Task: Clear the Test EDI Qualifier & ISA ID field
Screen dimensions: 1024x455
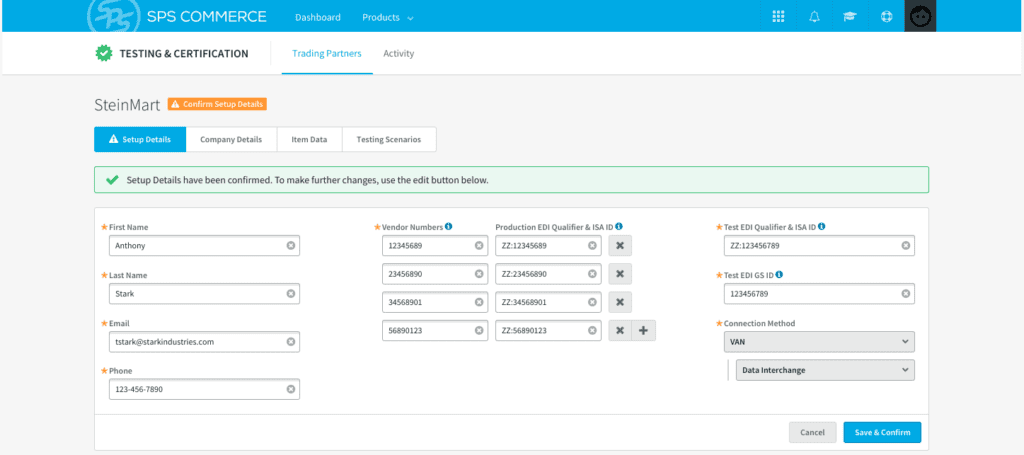Action: (906, 245)
